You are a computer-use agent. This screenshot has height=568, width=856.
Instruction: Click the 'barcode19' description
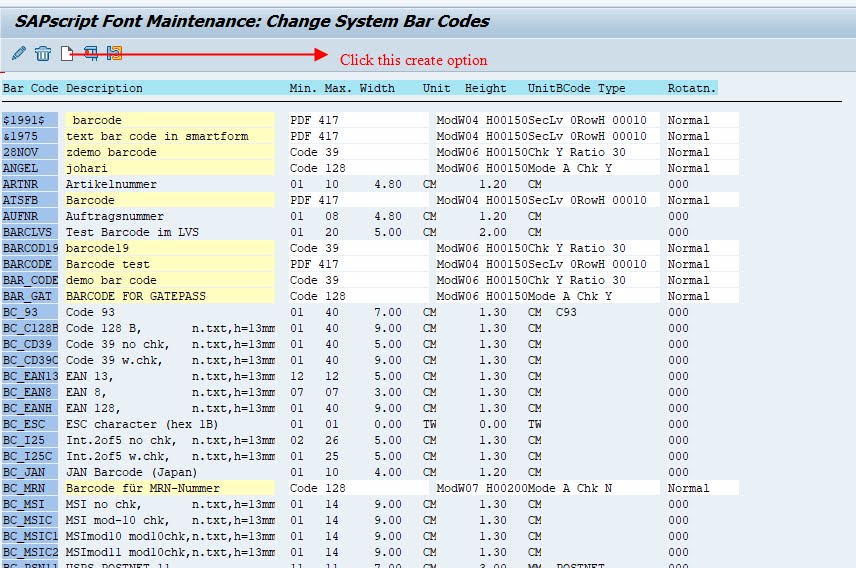pos(170,248)
